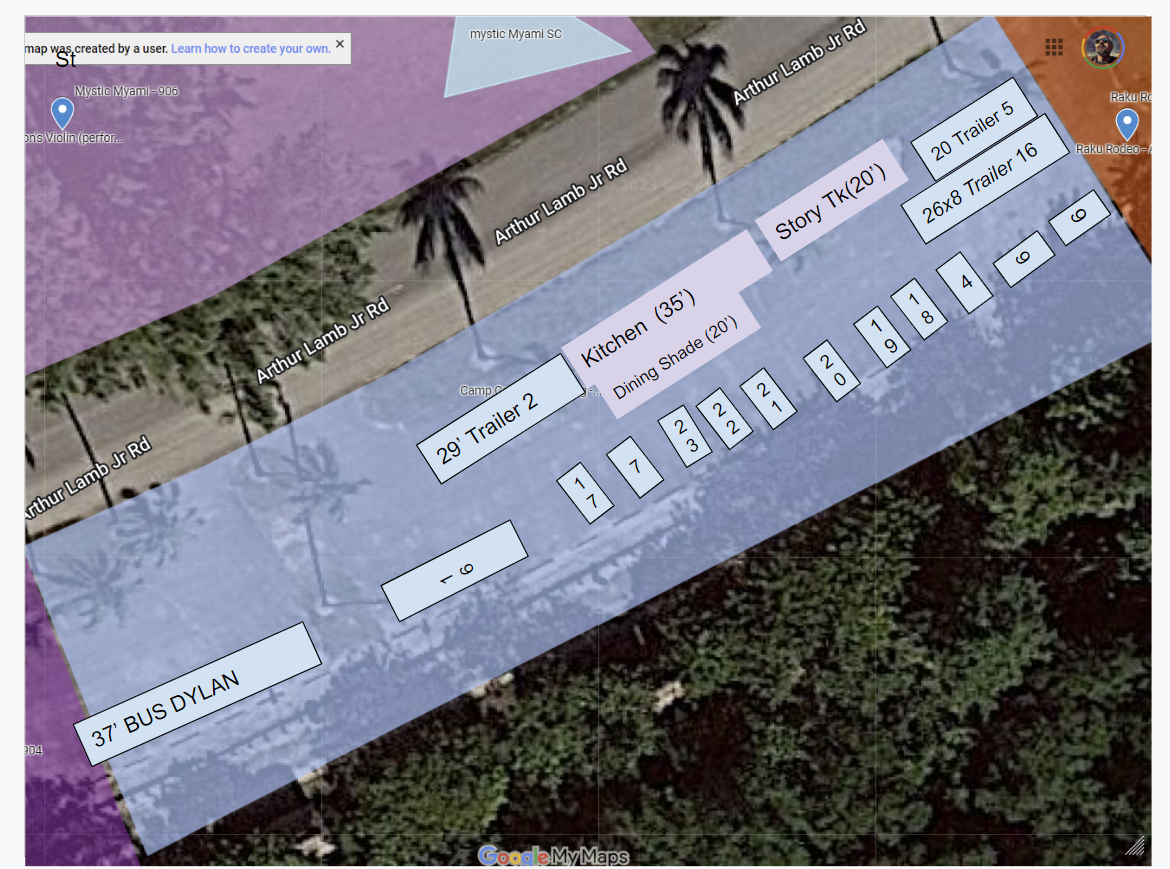
Task: Click the Raku Rodeo location pin
Action: click(x=1126, y=123)
